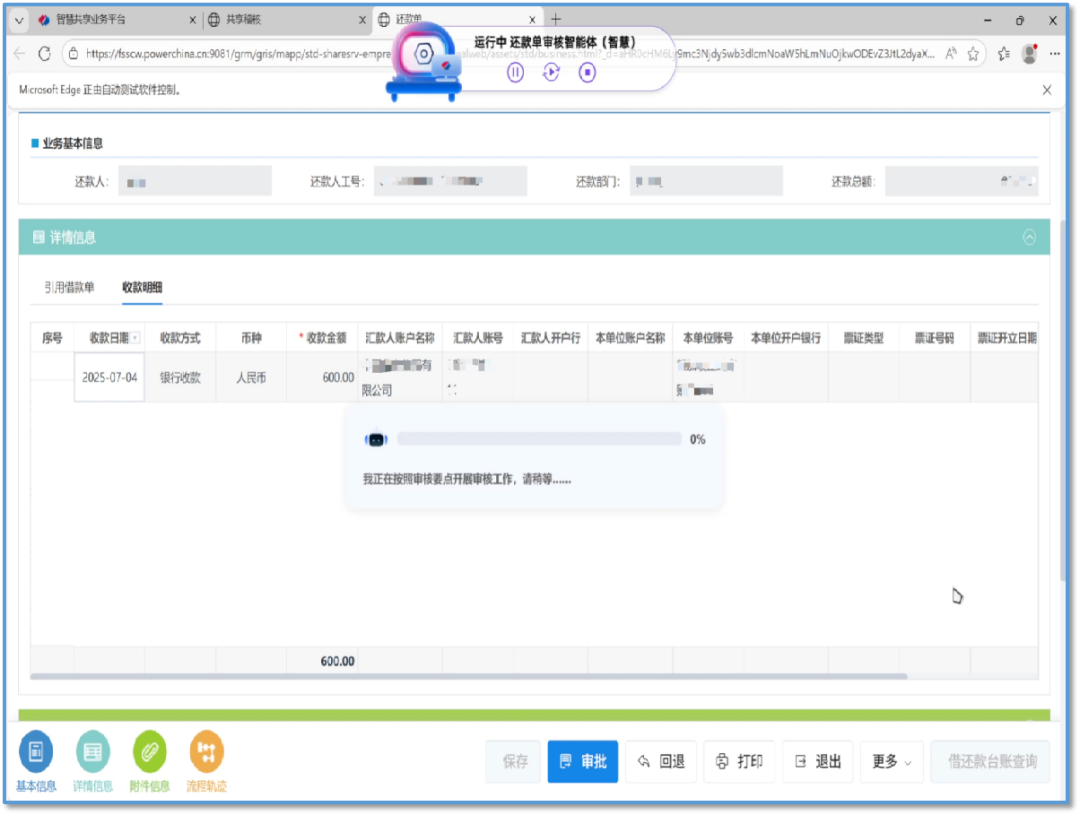
Task: Click the 还款总额 field
Action: coord(962,181)
